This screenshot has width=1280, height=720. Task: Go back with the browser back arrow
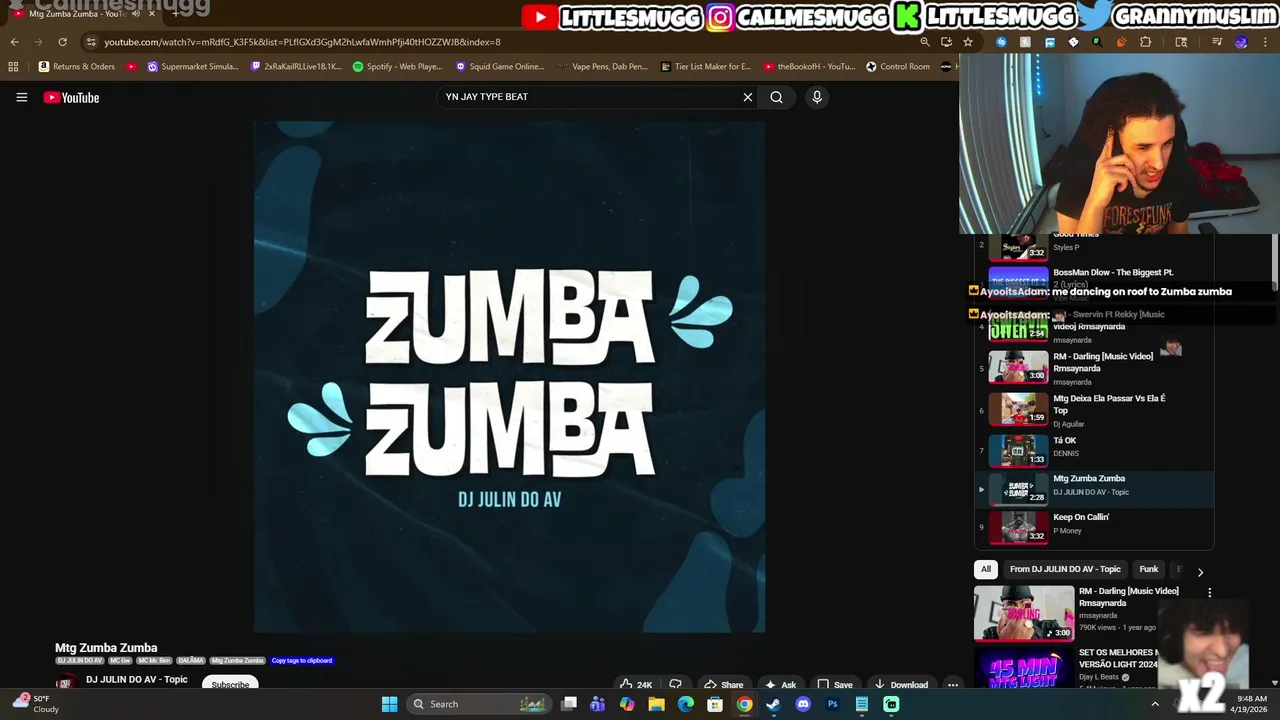tap(14, 42)
